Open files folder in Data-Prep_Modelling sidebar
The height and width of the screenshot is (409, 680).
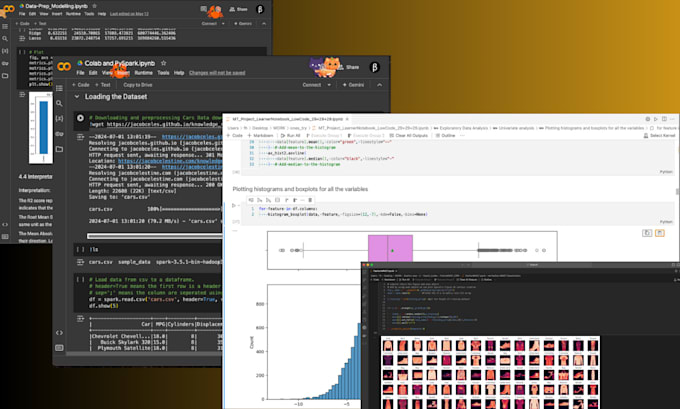5,75
